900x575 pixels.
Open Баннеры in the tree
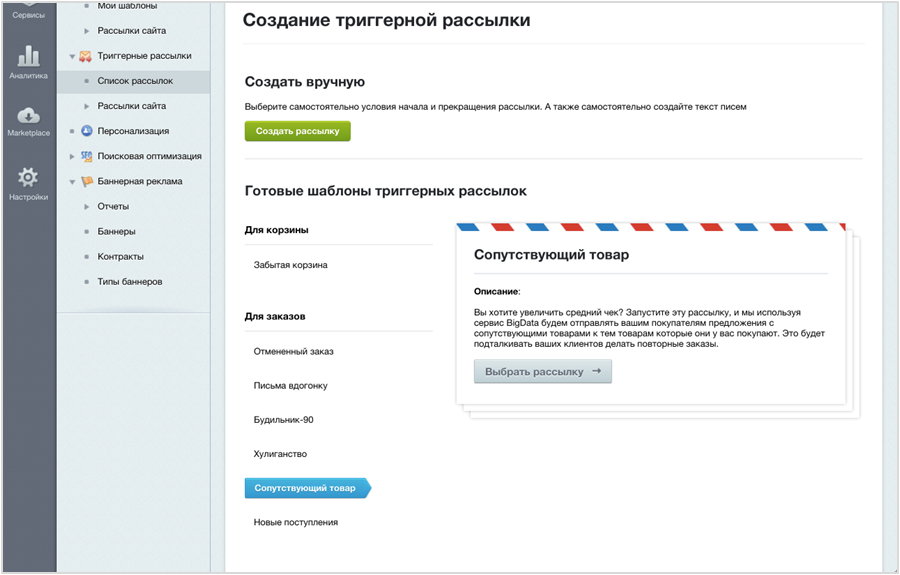(x=117, y=231)
